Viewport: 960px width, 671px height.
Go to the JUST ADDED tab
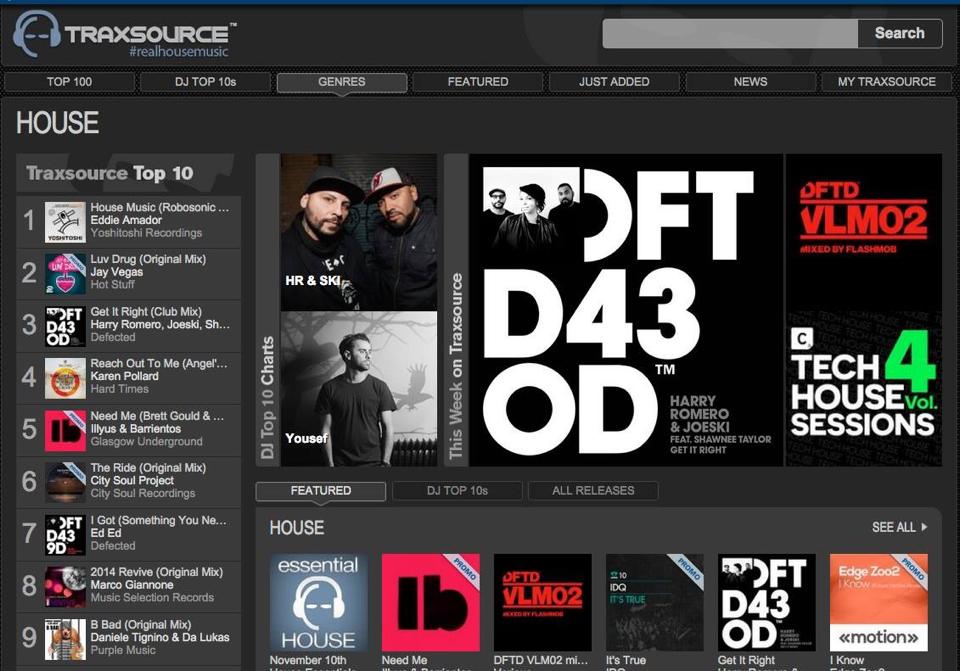pos(614,82)
